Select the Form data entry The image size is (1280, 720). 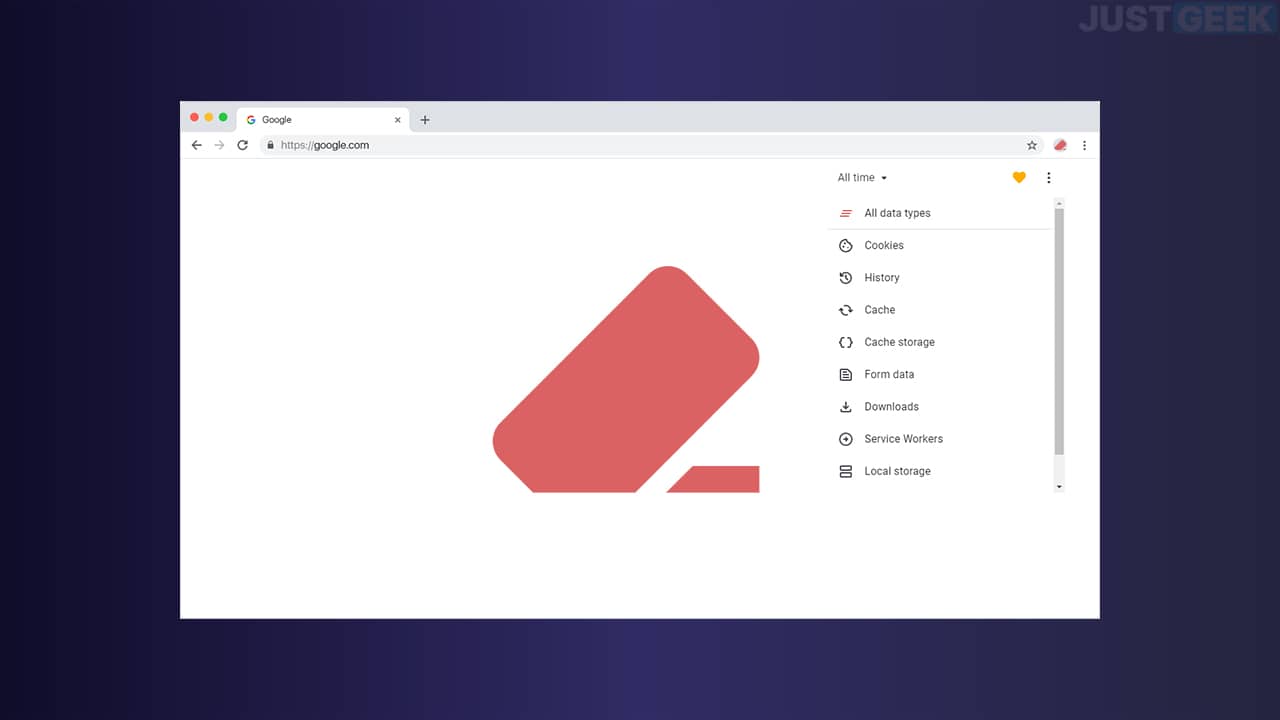940,374
